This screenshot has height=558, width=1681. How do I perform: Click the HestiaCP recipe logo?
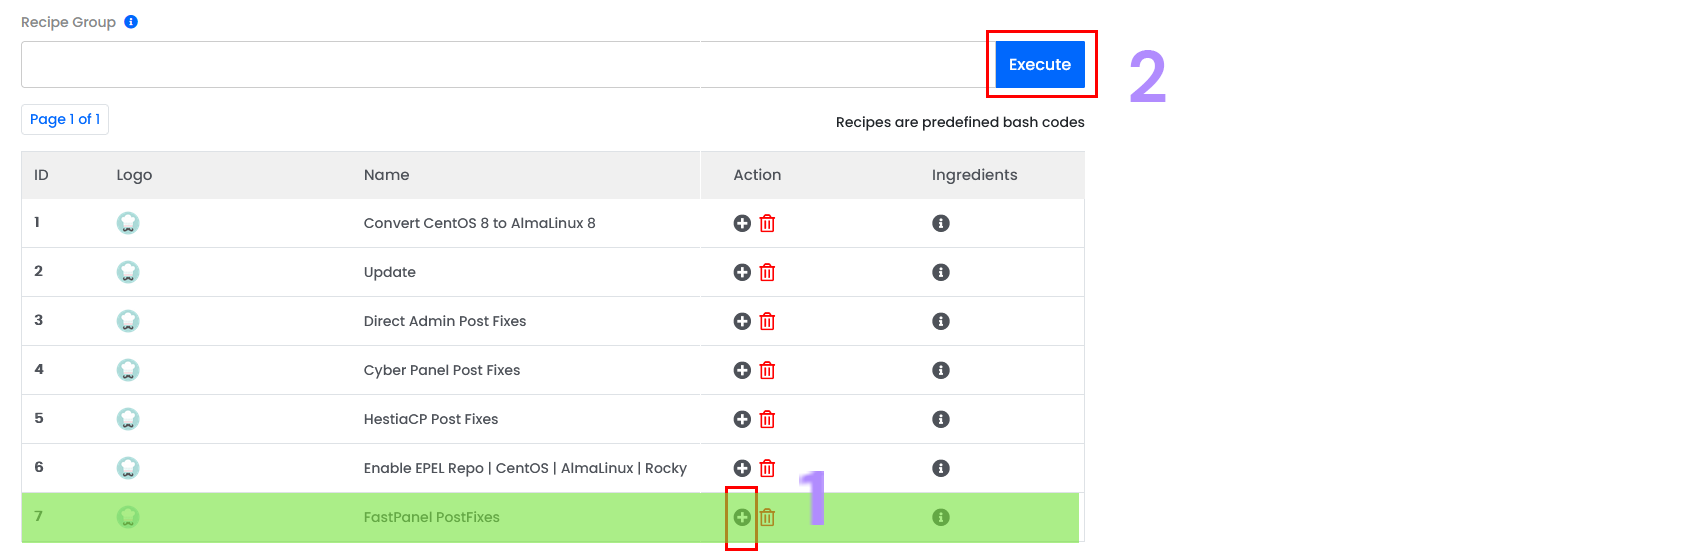[x=128, y=419]
